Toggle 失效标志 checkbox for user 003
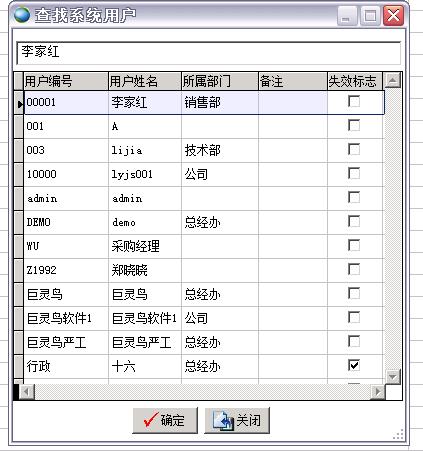423x451 pixels. [354, 149]
